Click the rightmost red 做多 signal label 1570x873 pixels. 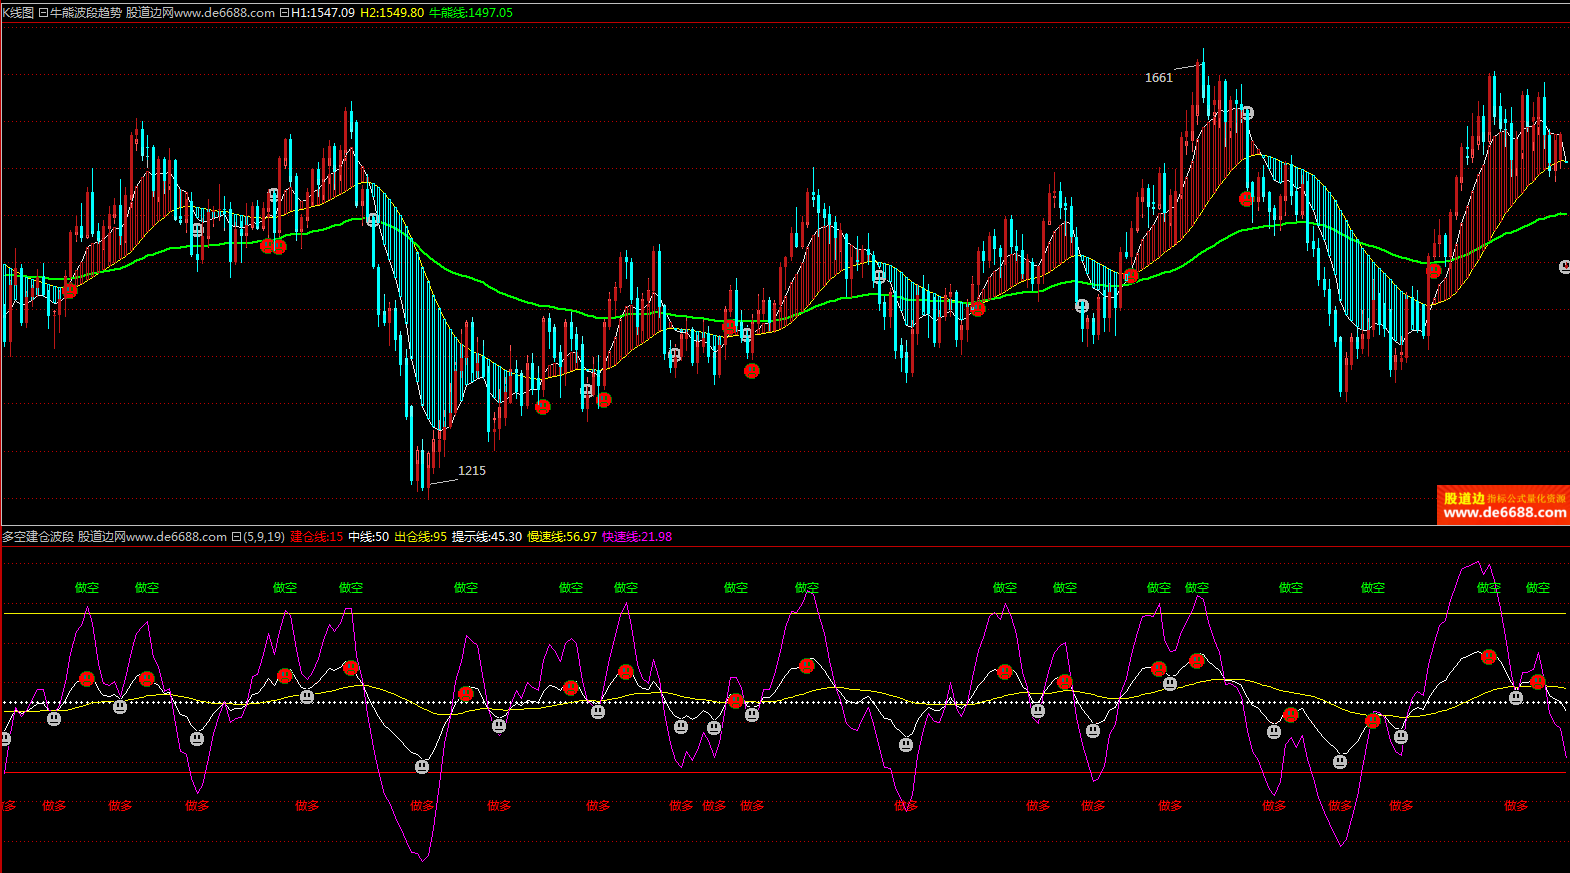[x=1516, y=806]
